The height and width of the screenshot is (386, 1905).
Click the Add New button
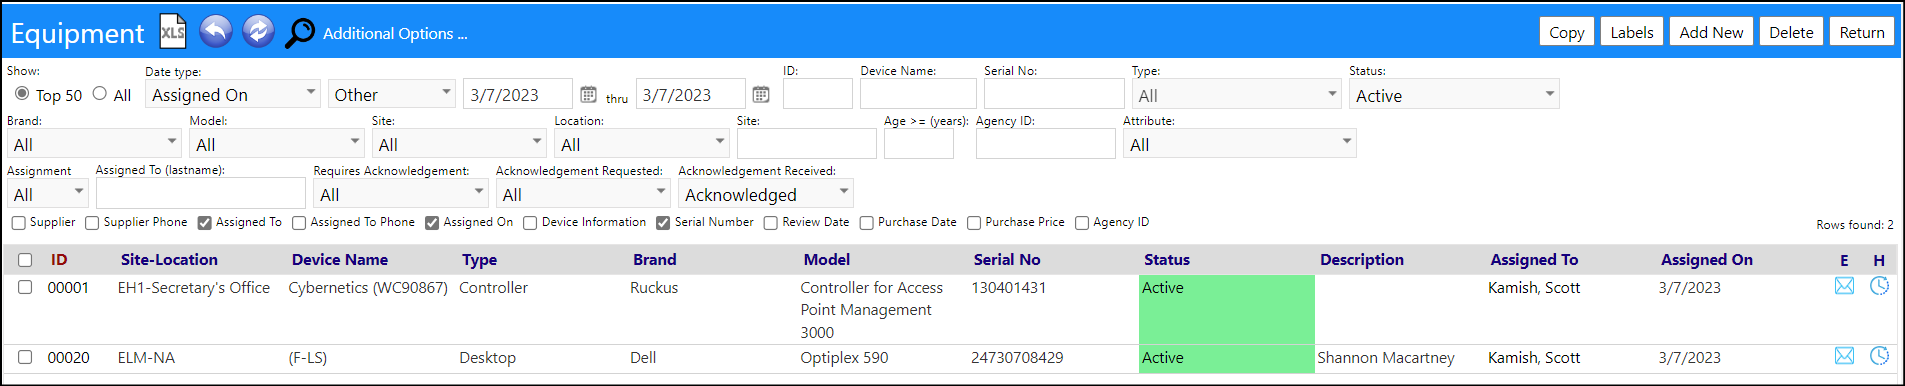click(x=1711, y=32)
